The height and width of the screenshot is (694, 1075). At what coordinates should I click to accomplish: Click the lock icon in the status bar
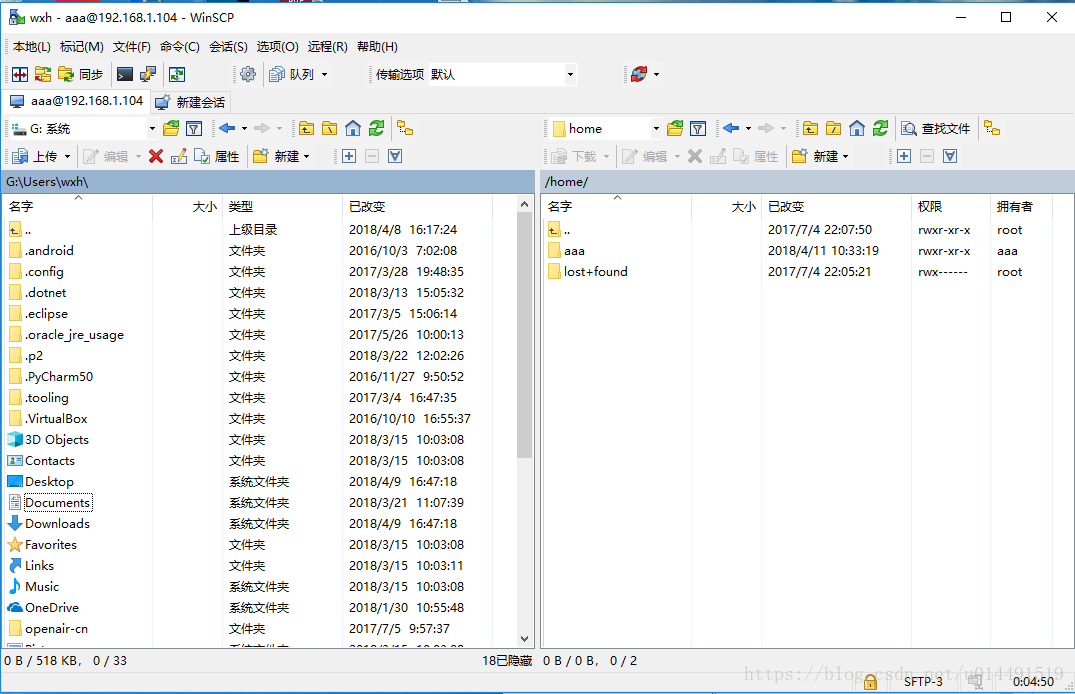tap(870, 682)
